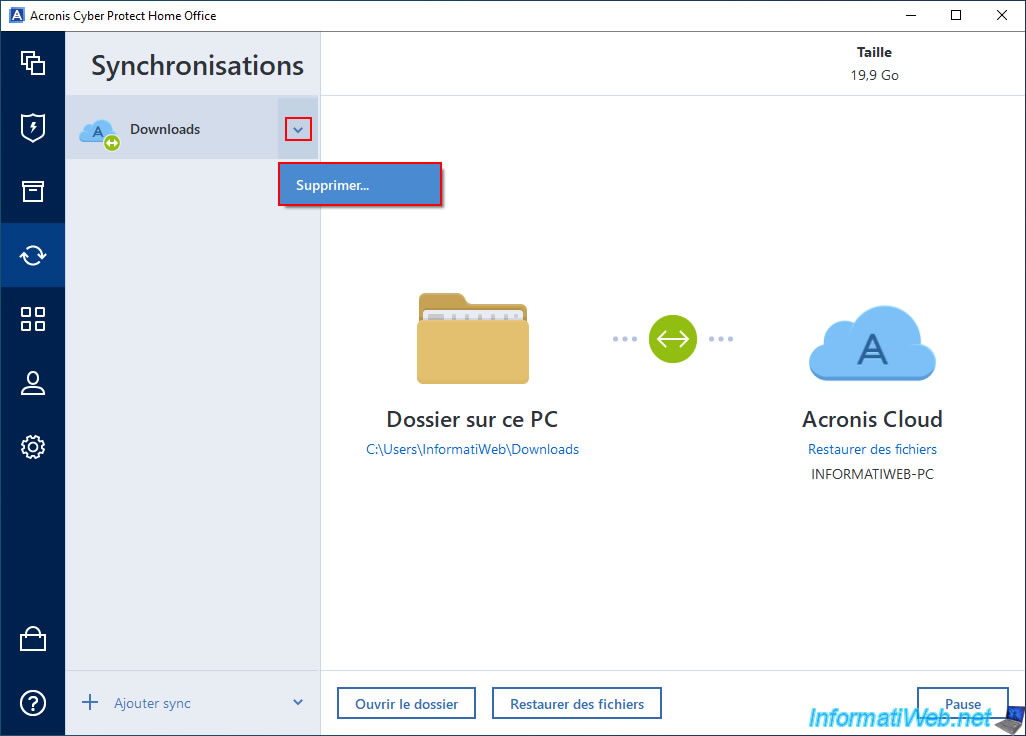Open the store shopping bag icon
1026x736 pixels.
[x=33, y=639]
